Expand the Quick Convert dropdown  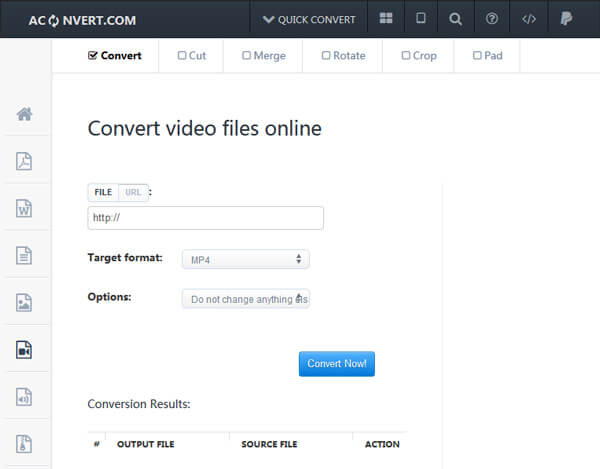tap(309, 19)
